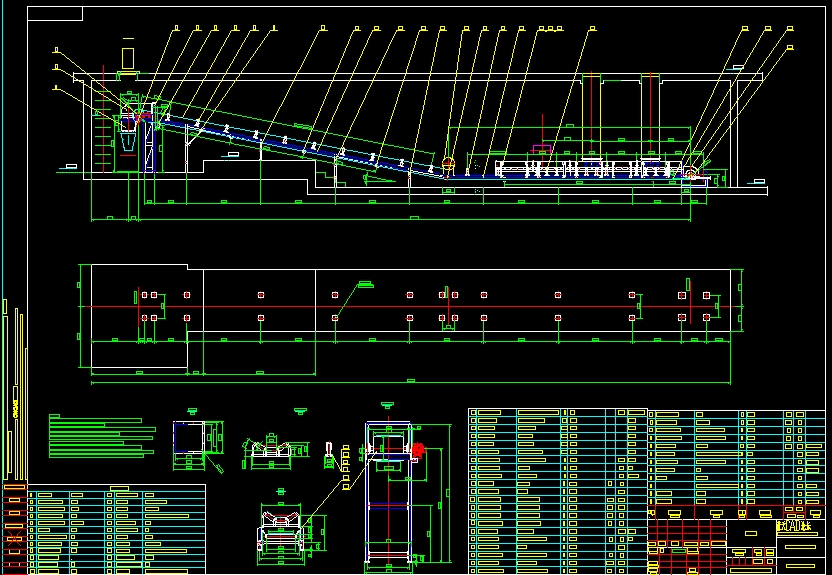Viewport: 832px width, 575px height.
Task: Select the magenta rectangle on horizontal conveyor section
Action: pos(541,149)
